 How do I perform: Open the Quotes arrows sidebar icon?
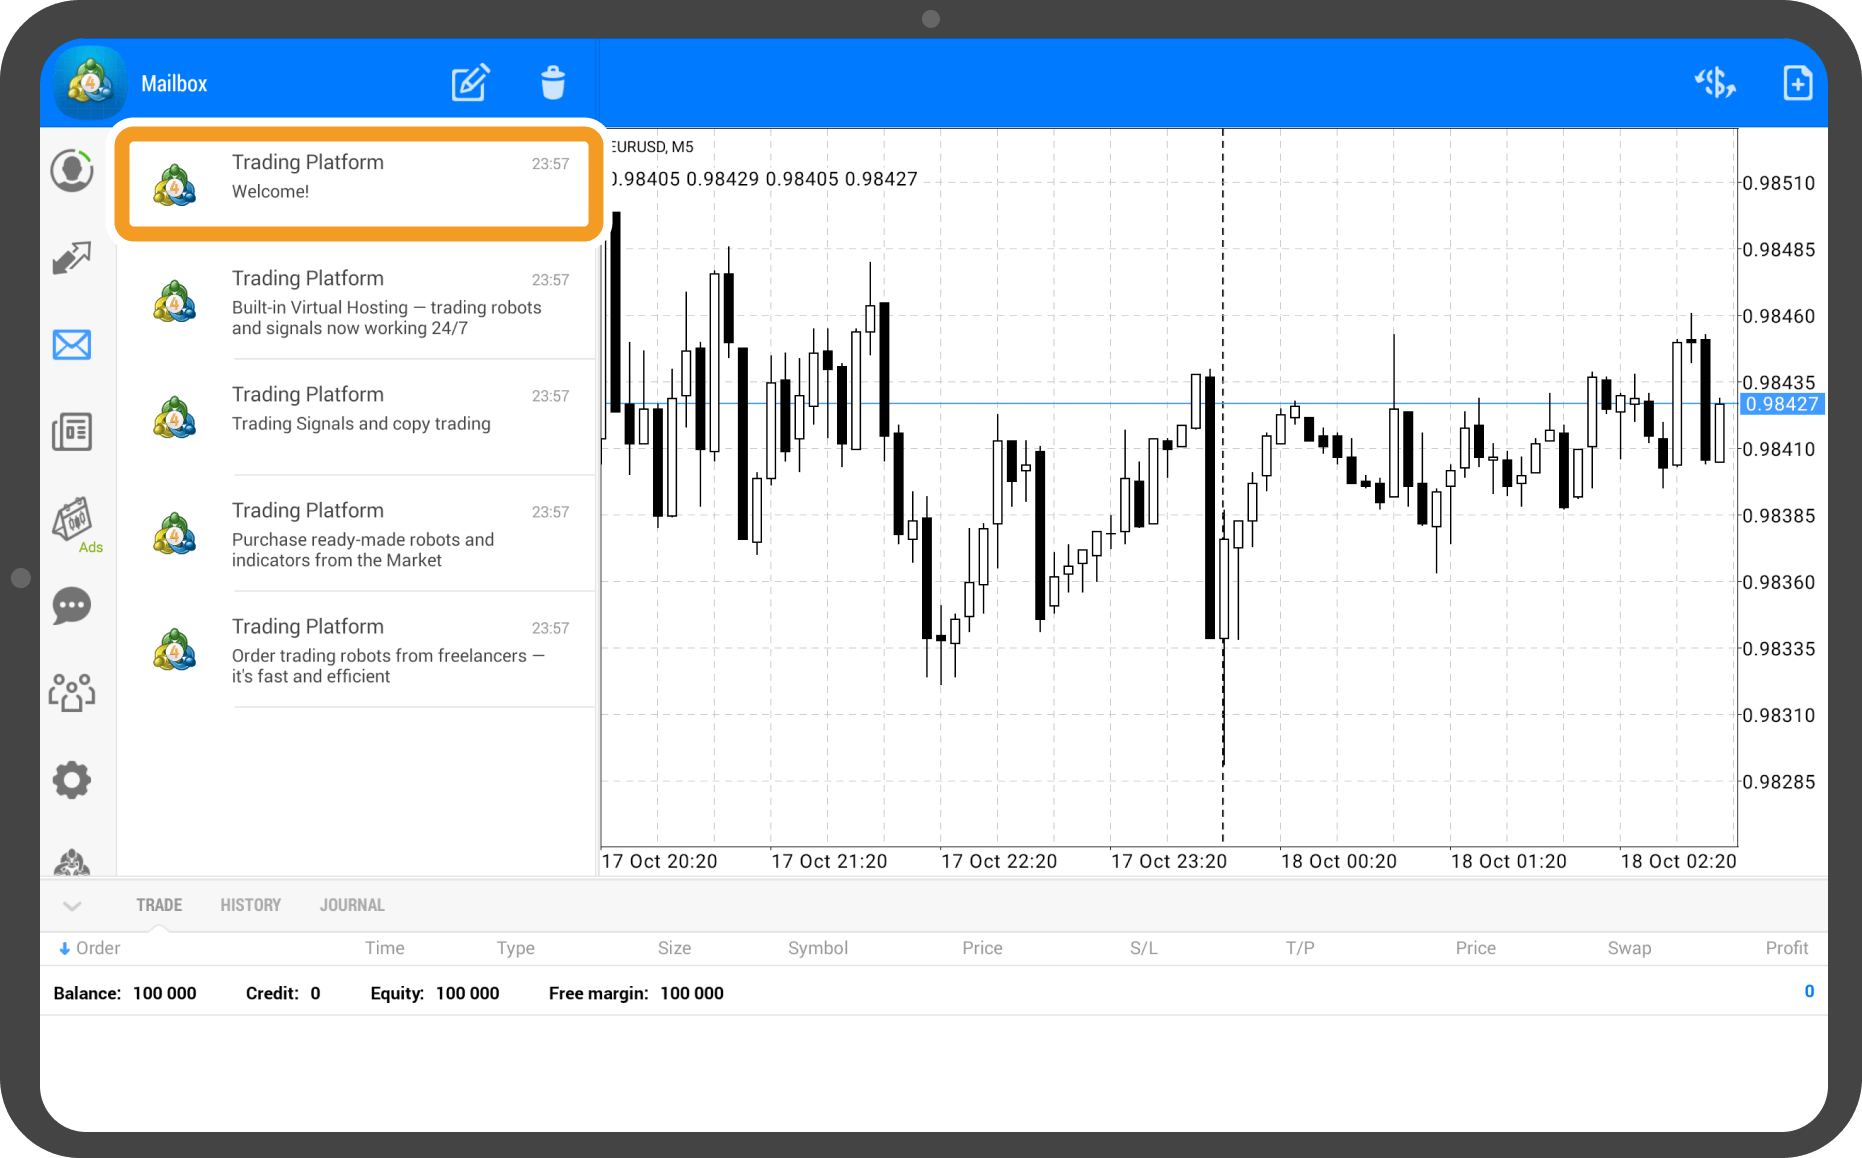(x=71, y=258)
